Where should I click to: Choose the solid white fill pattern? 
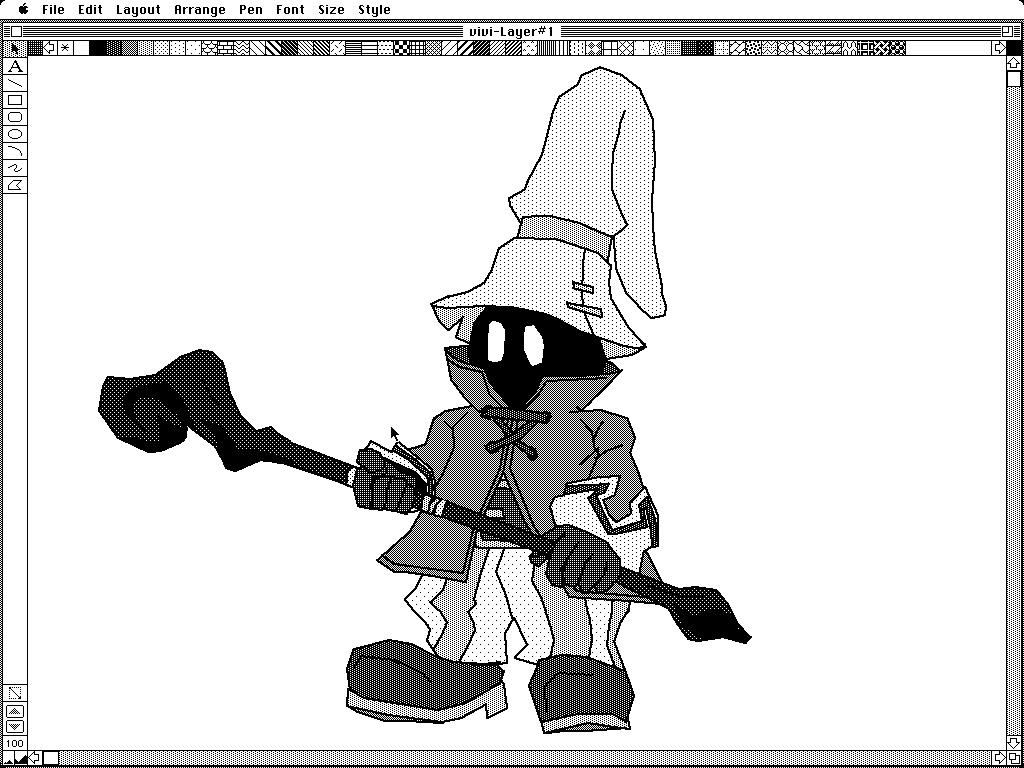(81, 48)
